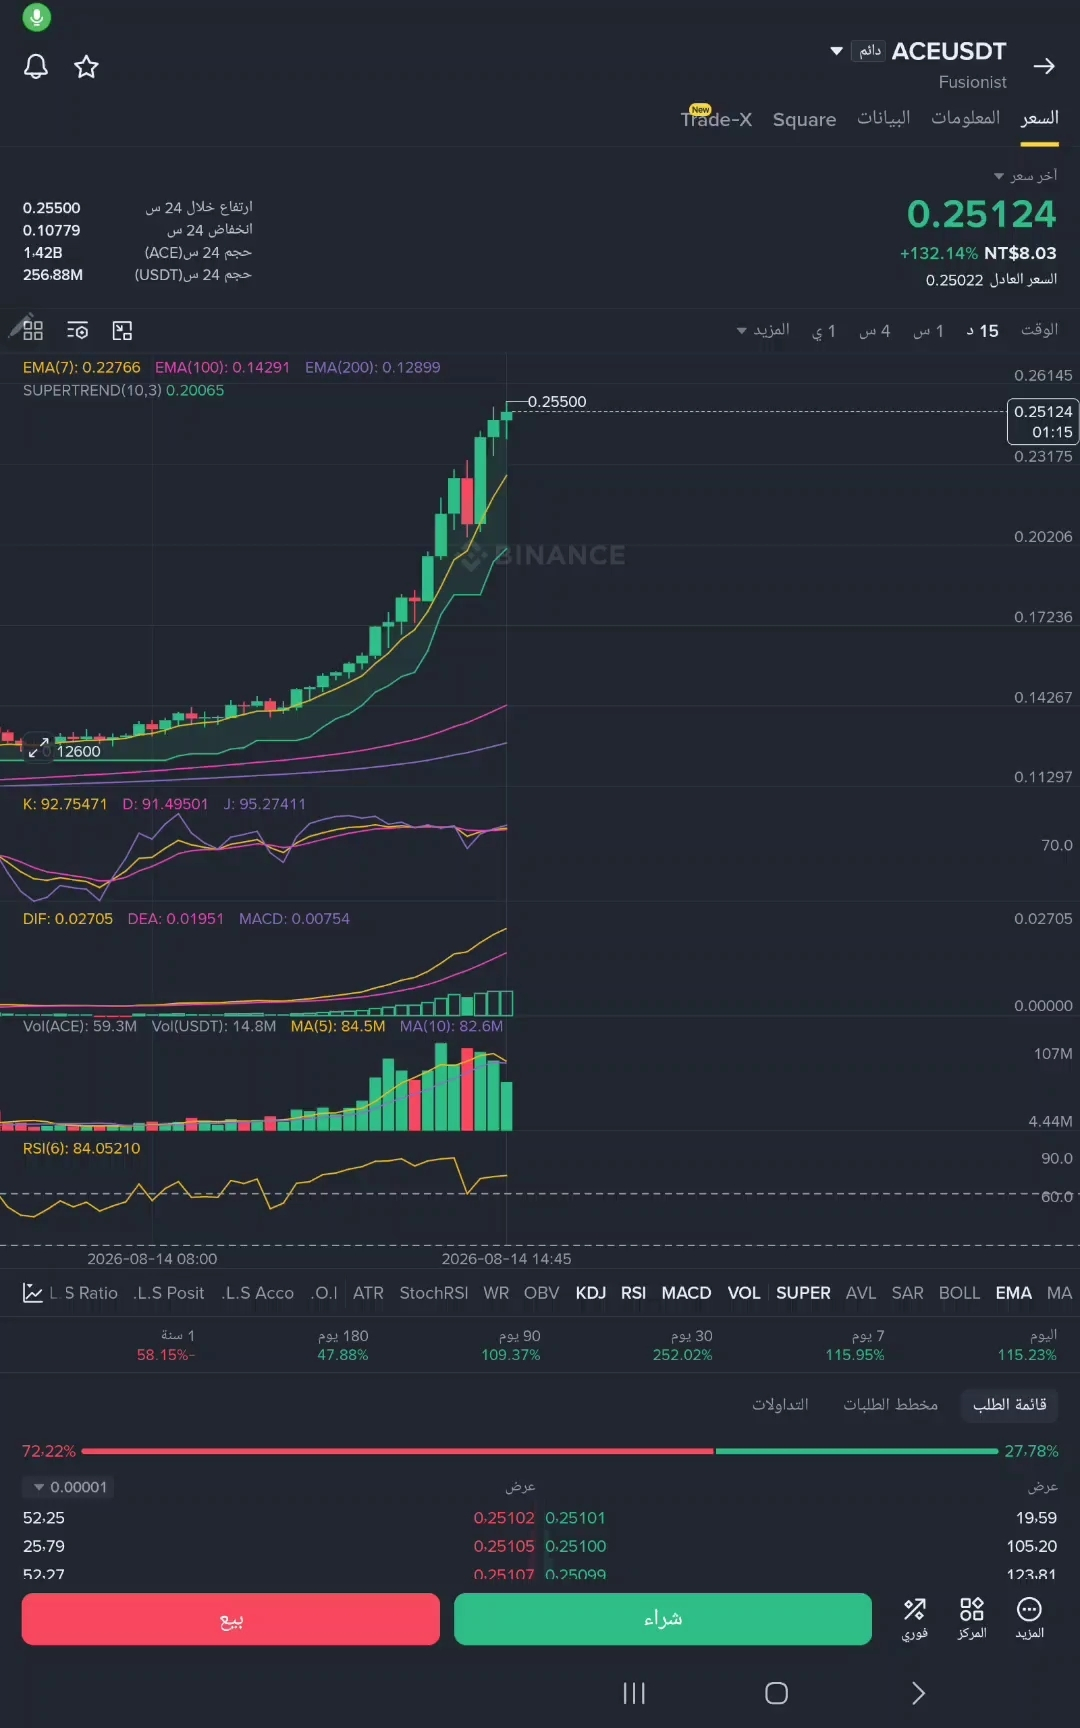The width and height of the screenshot is (1080, 1728).
Task: Toggle the WR indicator
Action: coord(496,1293)
